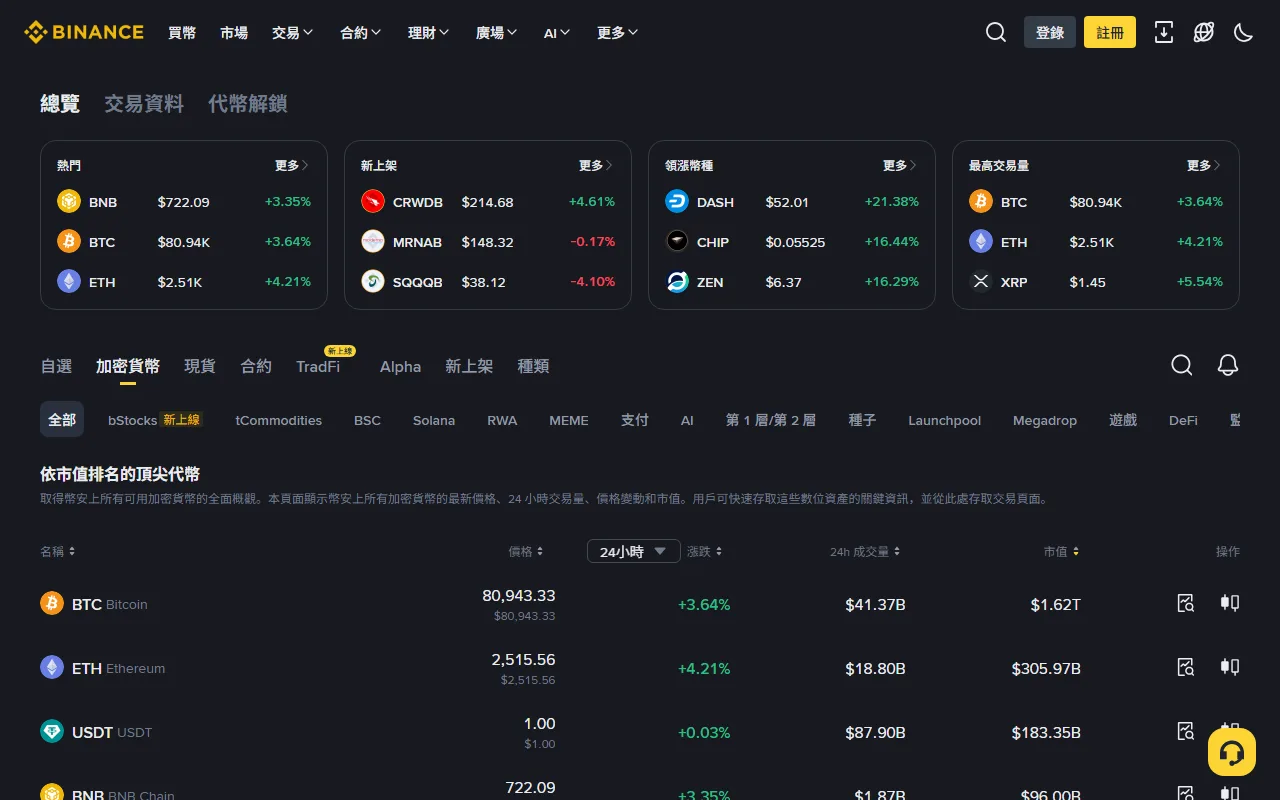1280x800 pixels.
Task: Toggle dark mode moon icon
Action: pos(1244,32)
